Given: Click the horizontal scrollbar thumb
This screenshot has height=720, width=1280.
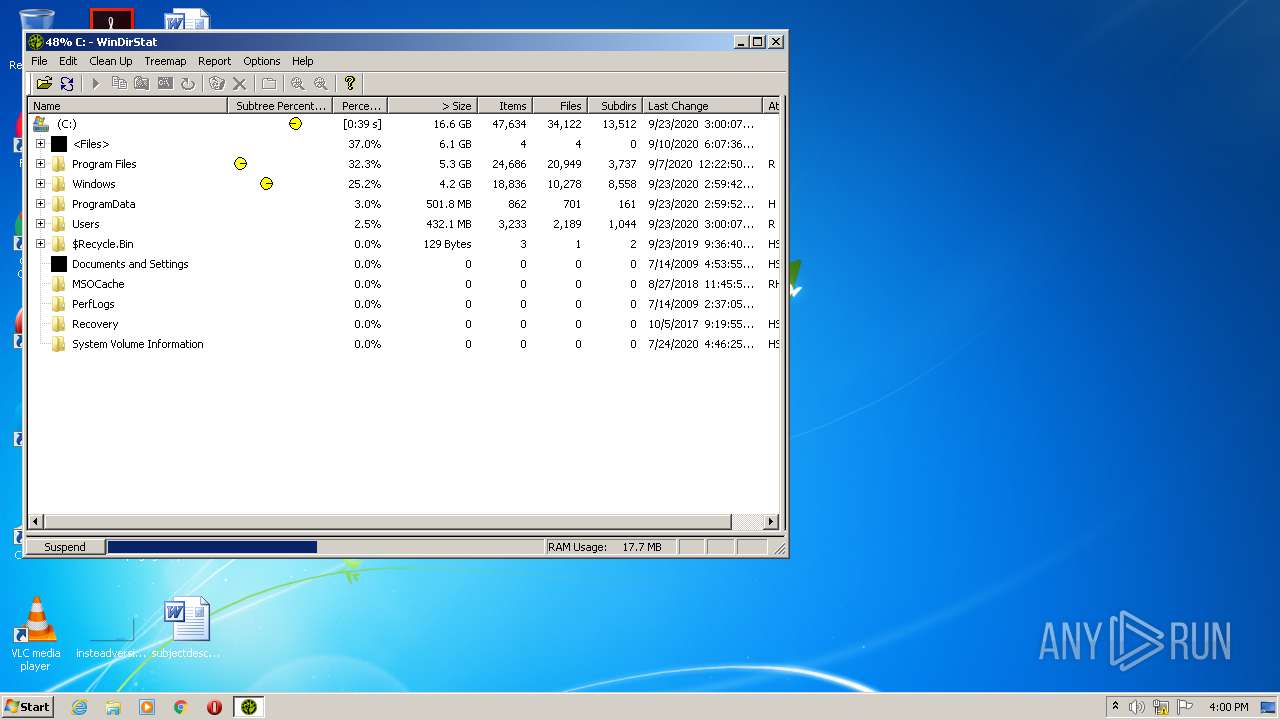Looking at the screenshot, I should tap(388, 522).
